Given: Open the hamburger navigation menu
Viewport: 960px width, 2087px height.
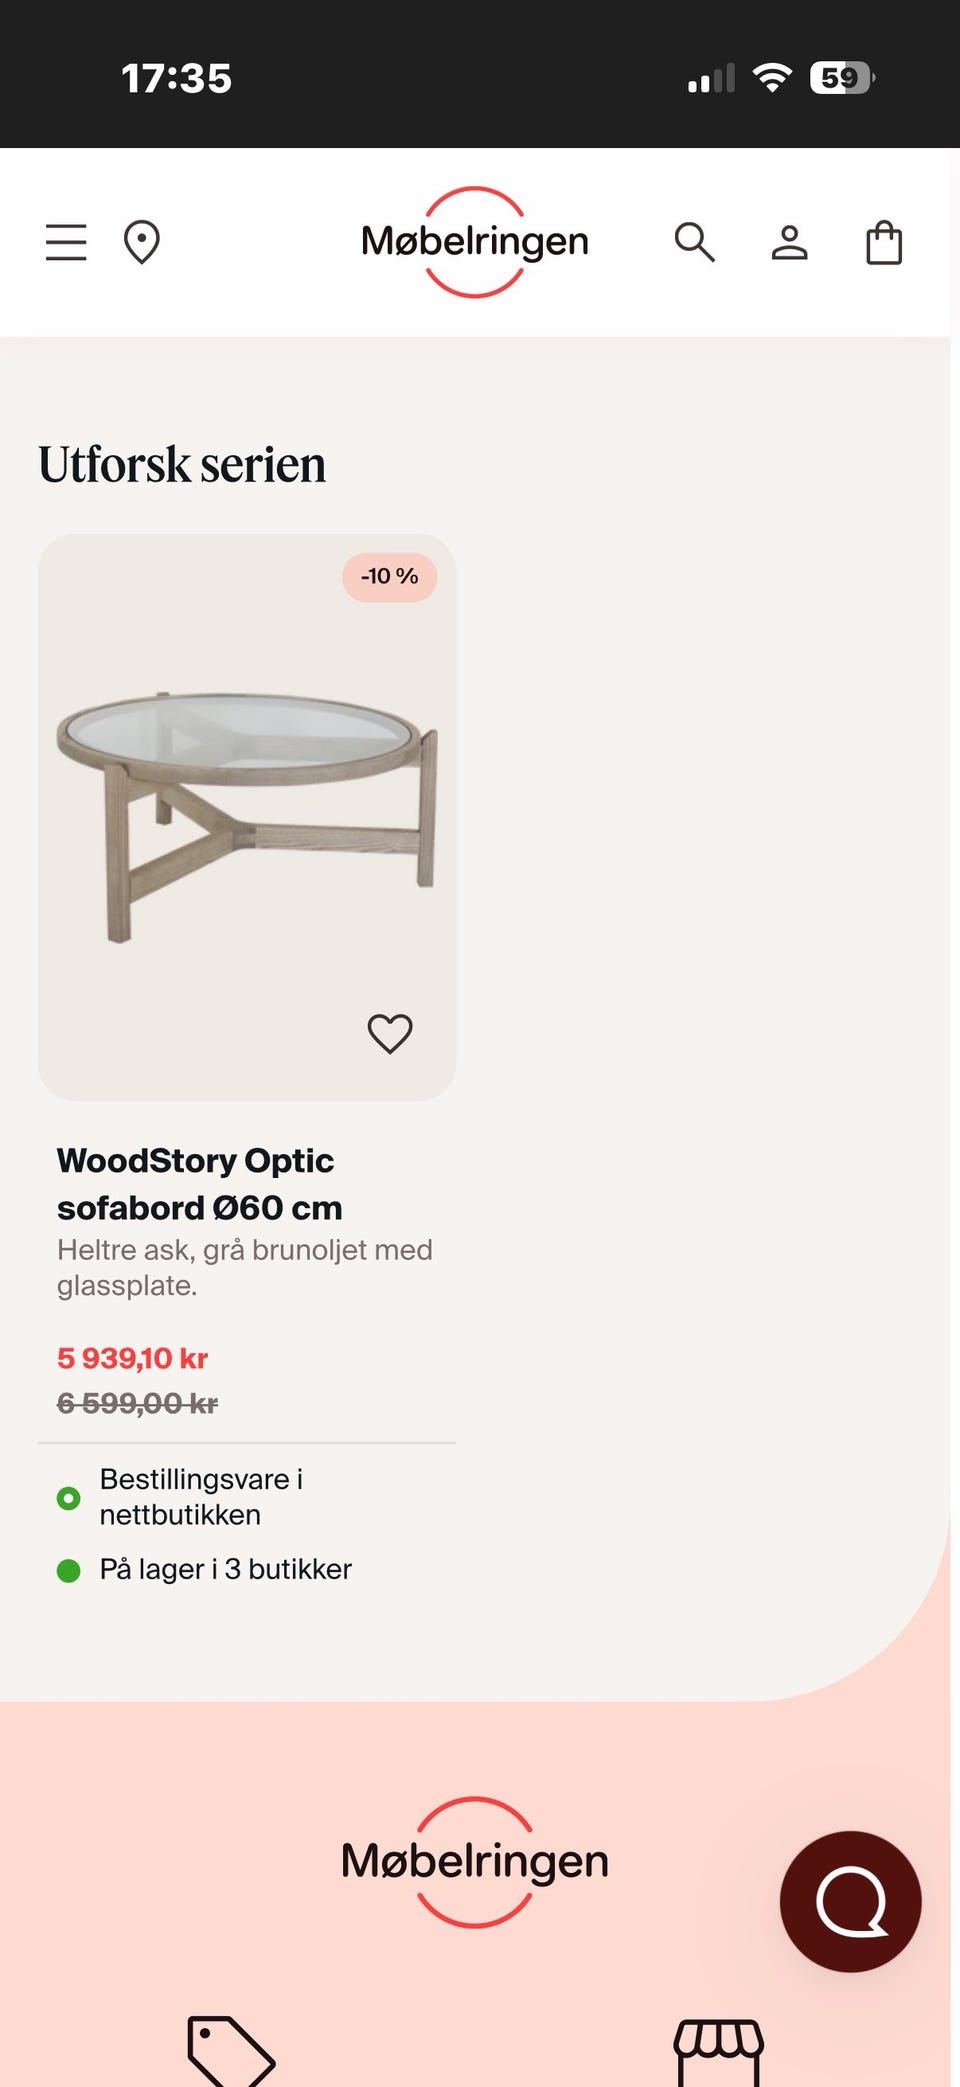Looking at the screenshot, I should tap(66, 242).
